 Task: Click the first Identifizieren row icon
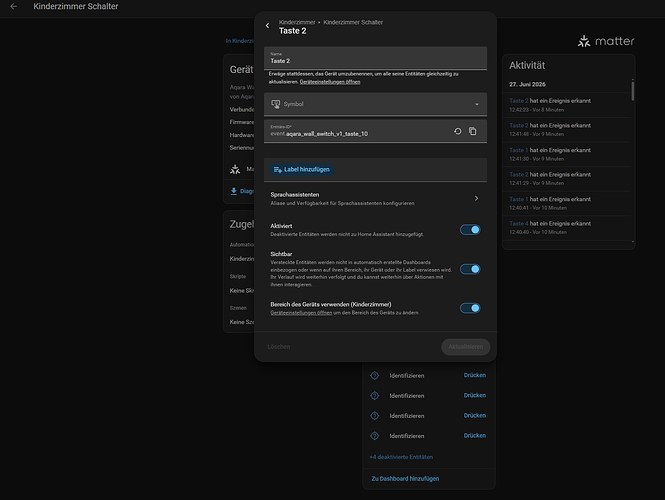point(374,375)
